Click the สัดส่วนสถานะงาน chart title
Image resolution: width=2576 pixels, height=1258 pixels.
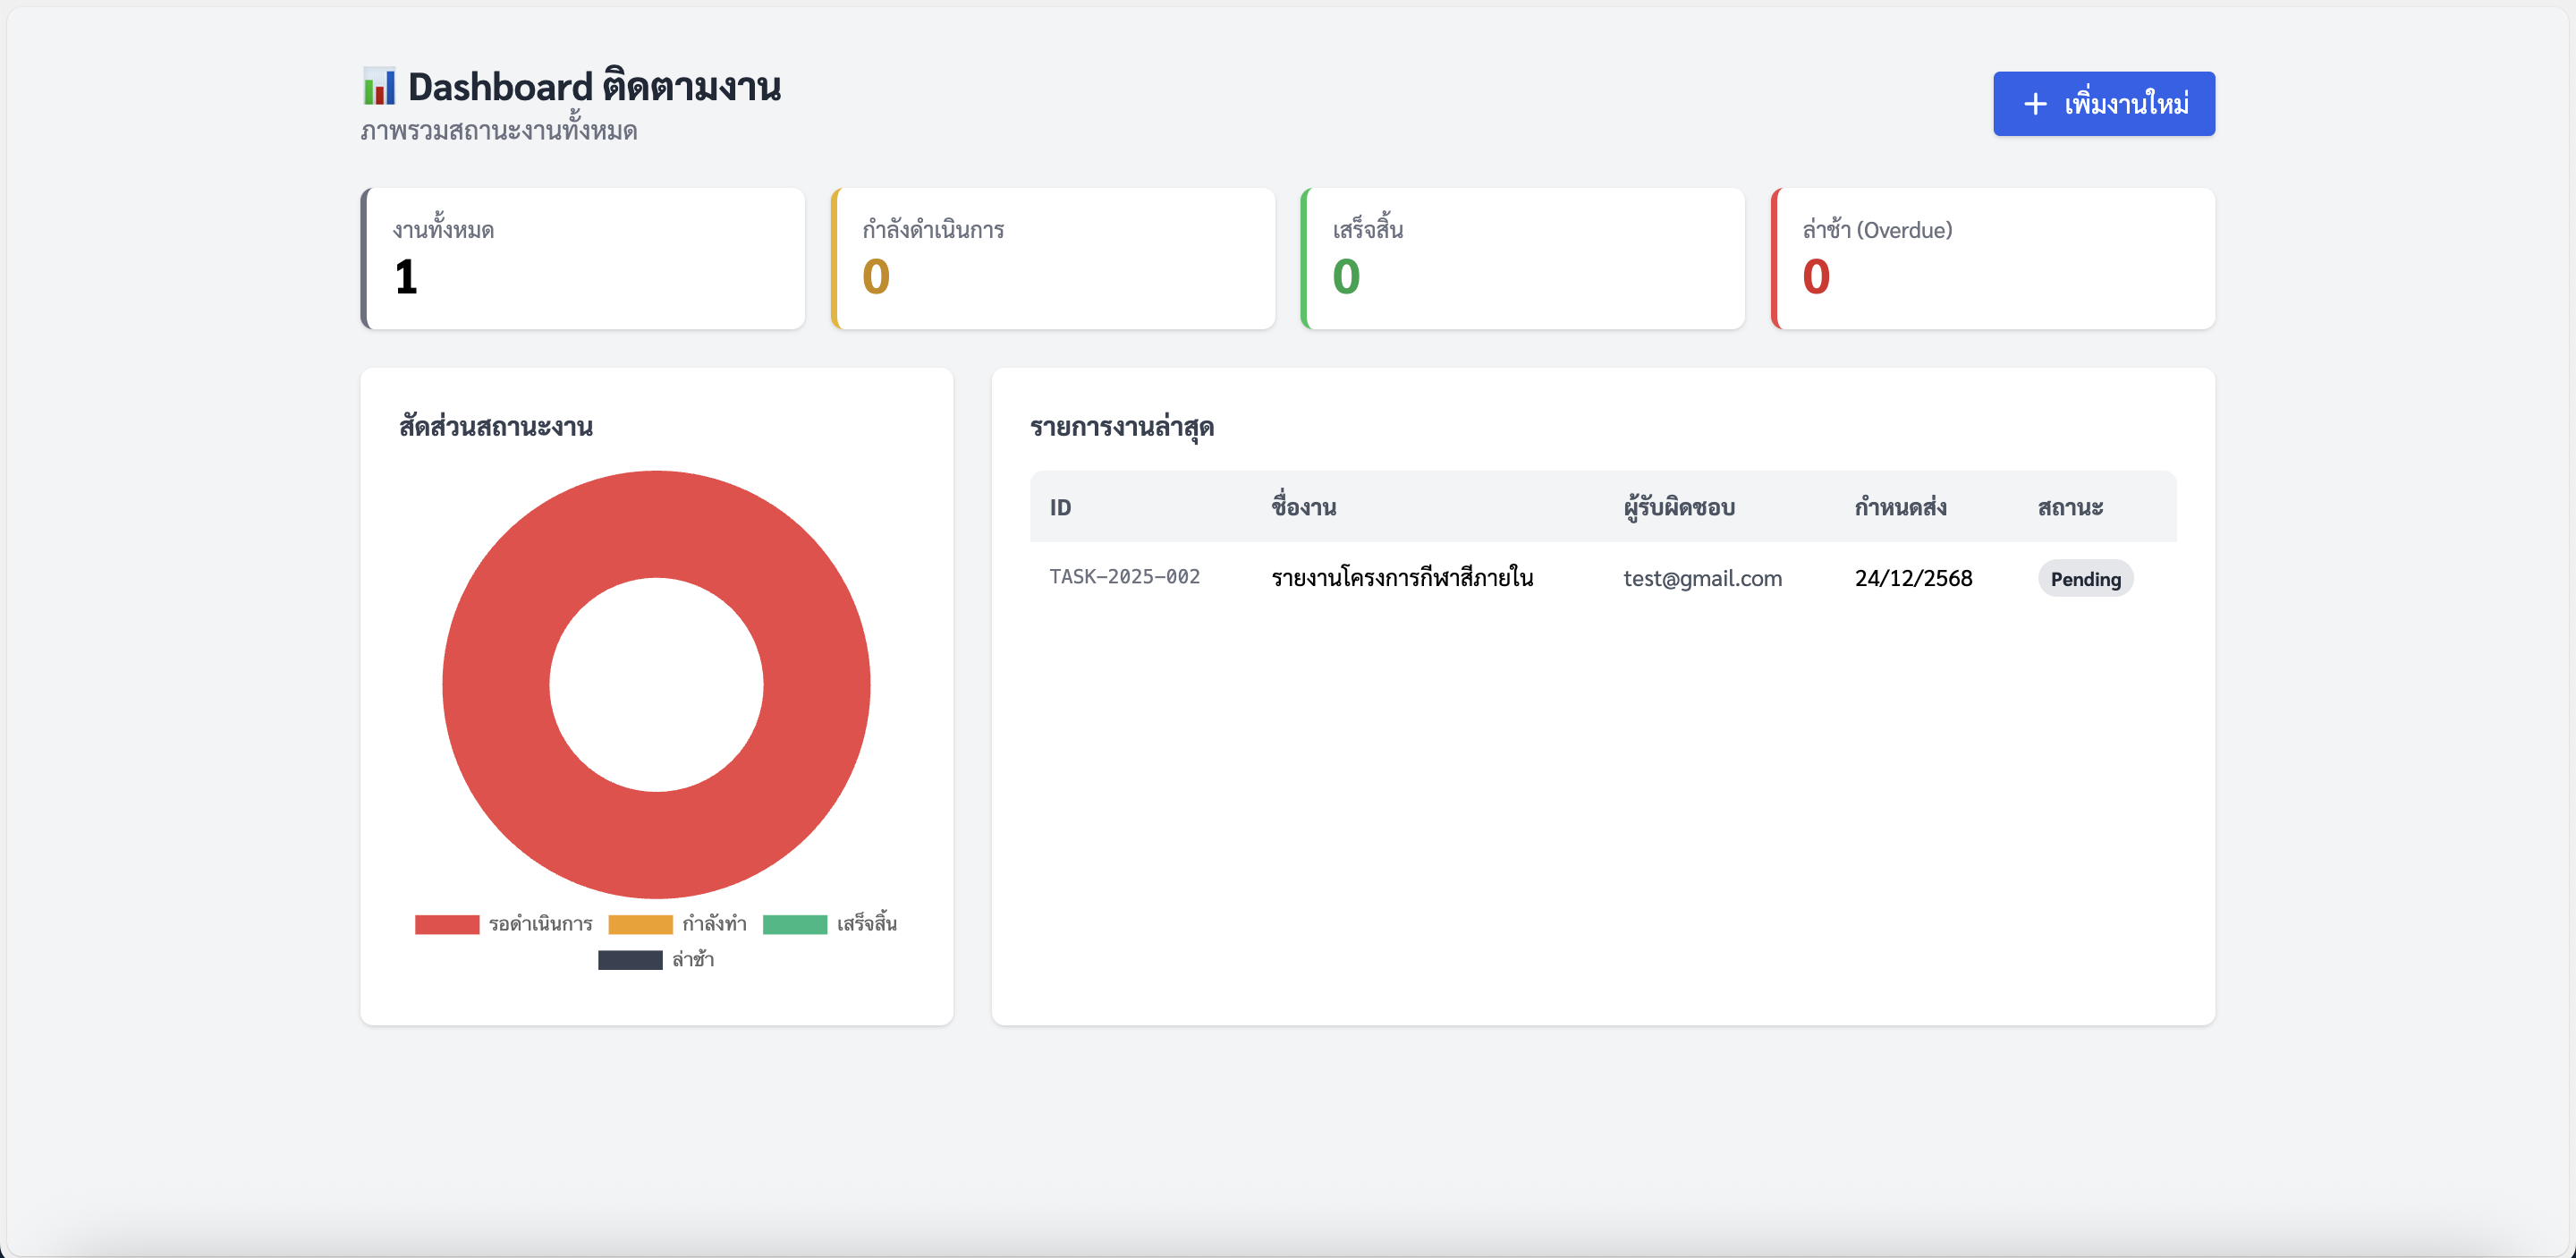[x=496, y=427]
